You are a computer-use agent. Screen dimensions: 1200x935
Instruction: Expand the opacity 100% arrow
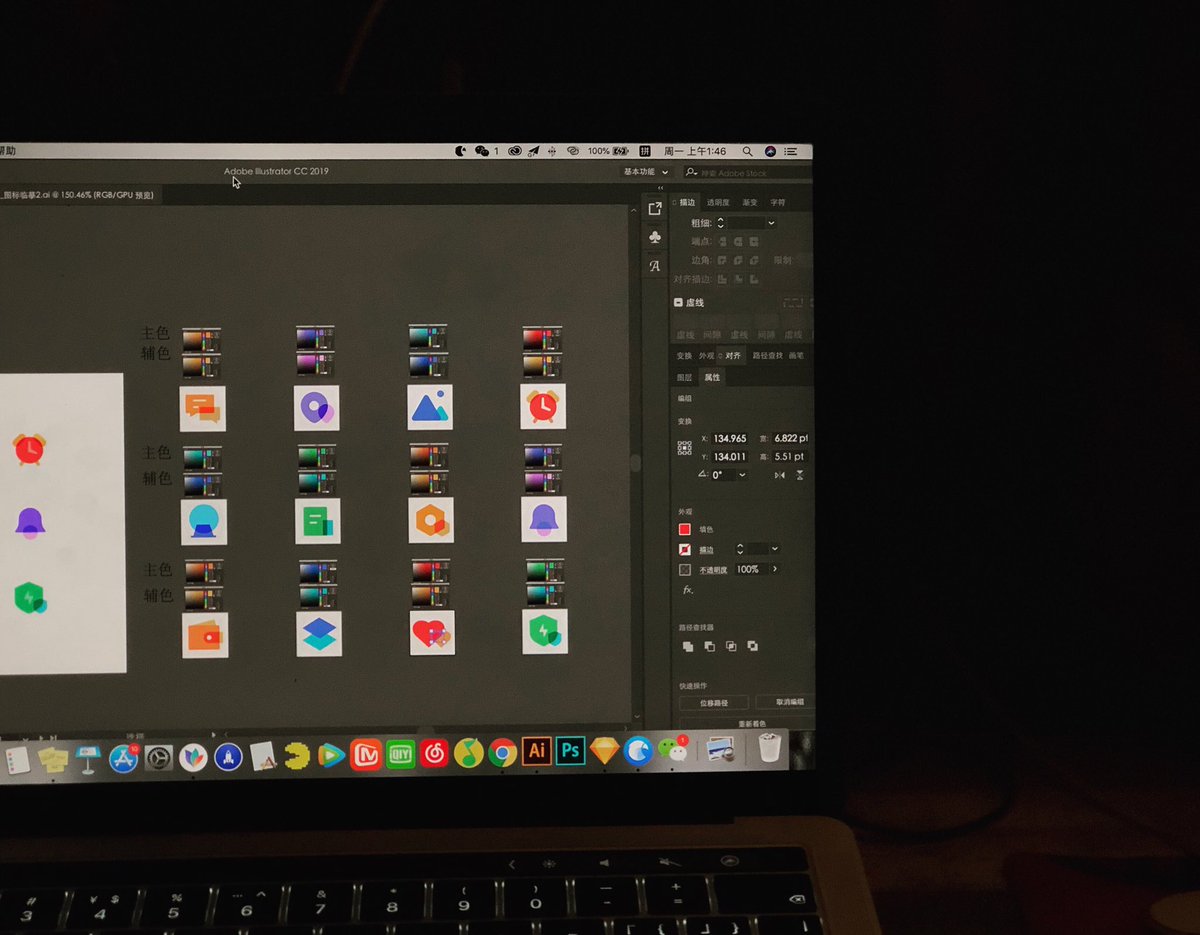pyautogui.click(x=774, y=569)
